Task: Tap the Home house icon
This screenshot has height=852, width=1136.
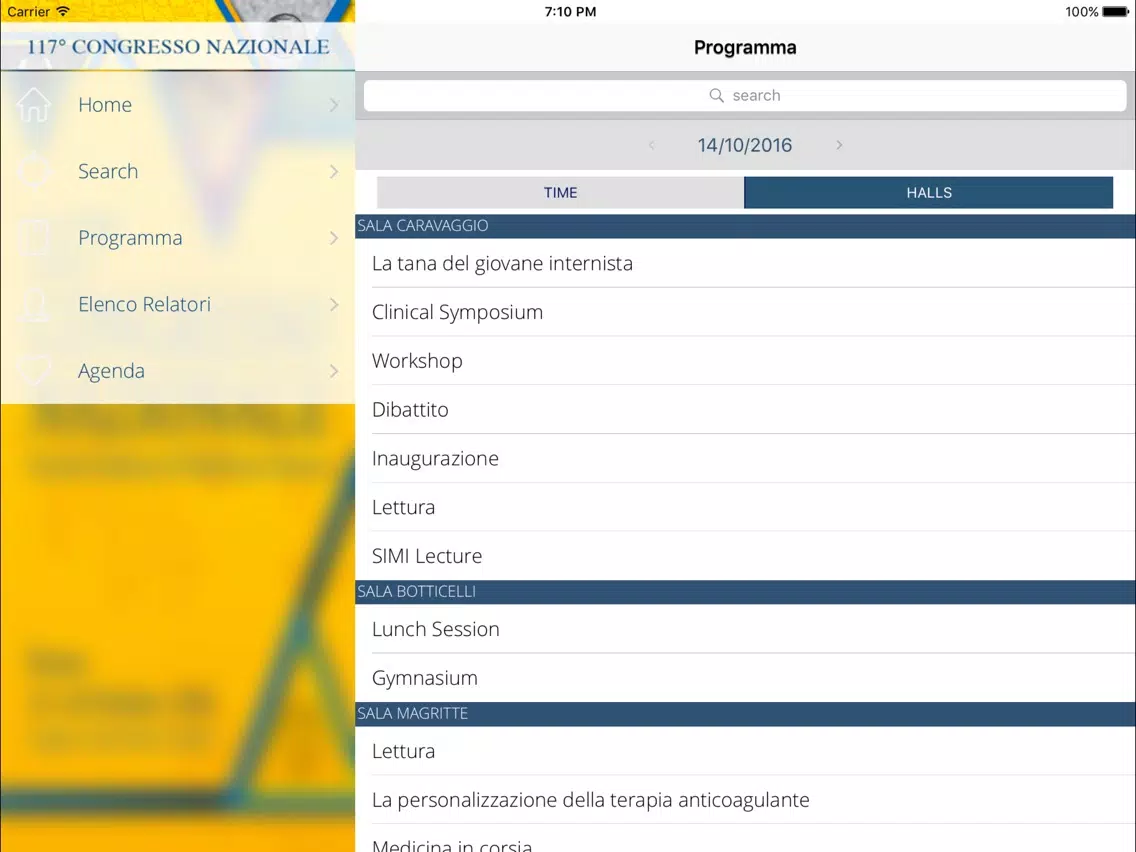Action: tap(33, 104)
